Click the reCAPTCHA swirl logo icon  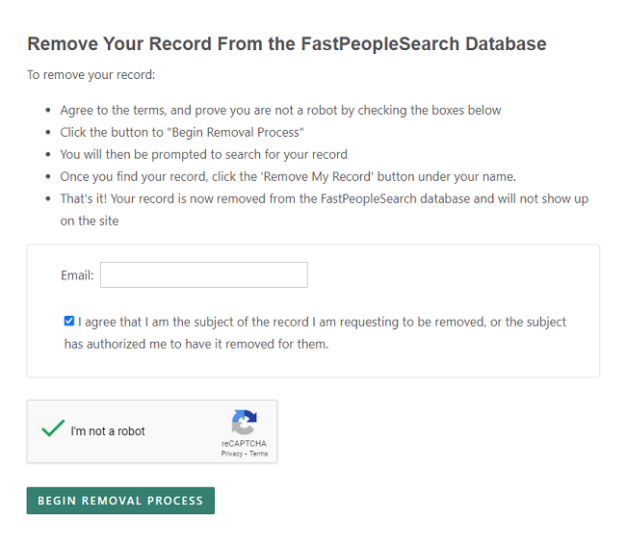pos(244,422)
